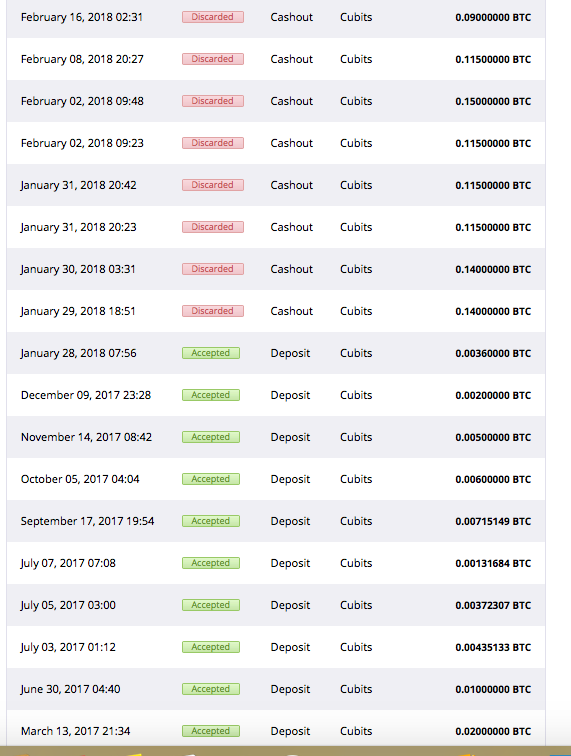Click the 0.15000000 BTC cashout amount
The width and height of the screenshot is (571, 756).
point(493,101)
